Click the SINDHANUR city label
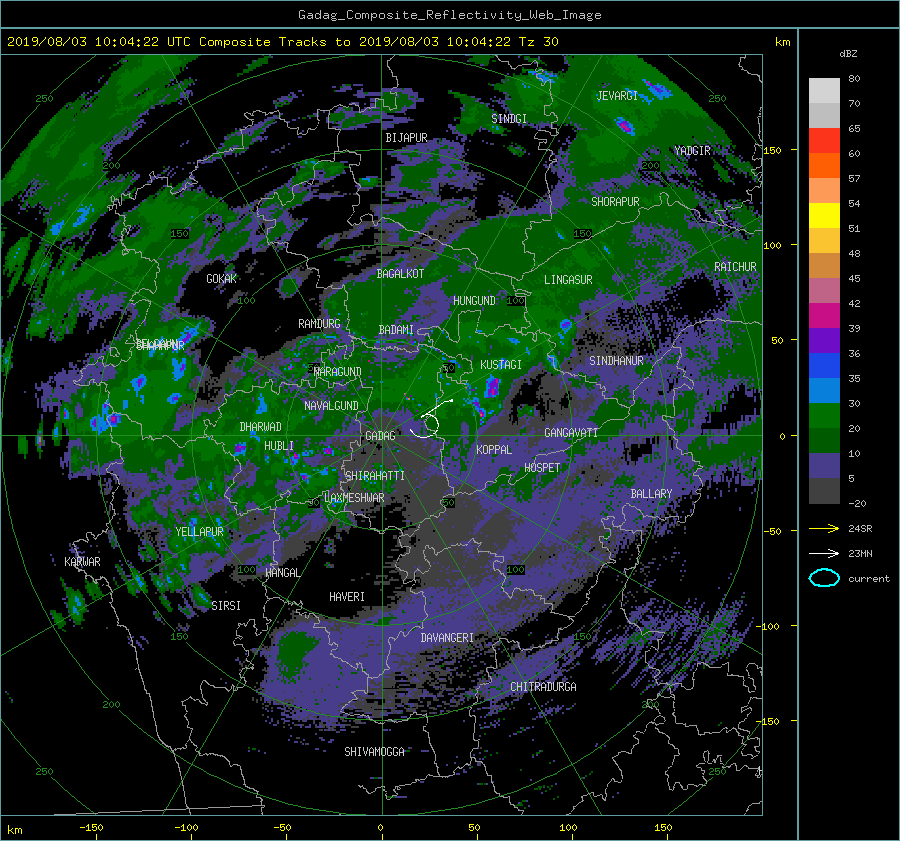The width and height of the screenshot is (900, 841). (x=616, y=361)
